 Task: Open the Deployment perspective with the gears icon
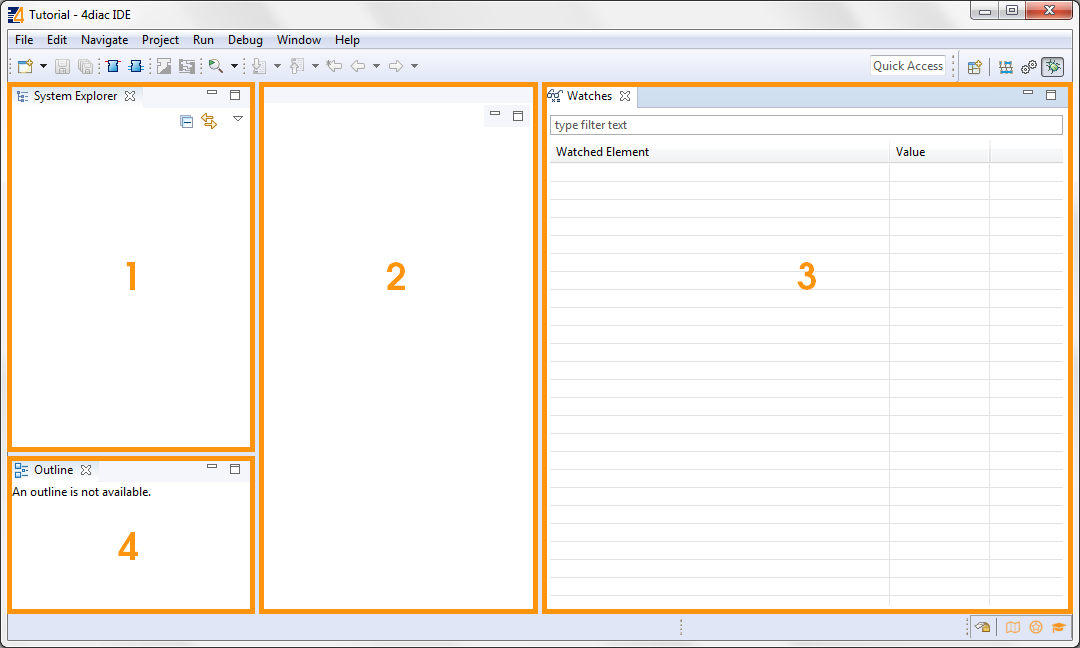tap(1029, 66)
